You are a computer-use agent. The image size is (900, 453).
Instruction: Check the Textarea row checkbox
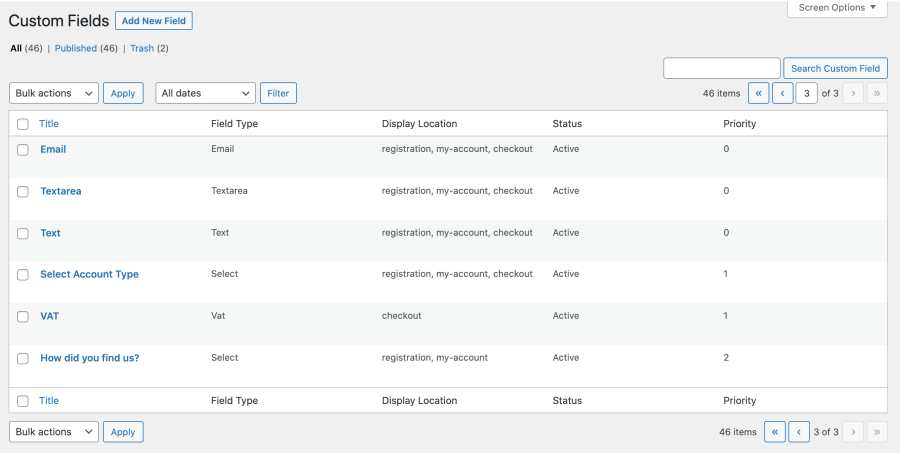[x=23, y=191]
